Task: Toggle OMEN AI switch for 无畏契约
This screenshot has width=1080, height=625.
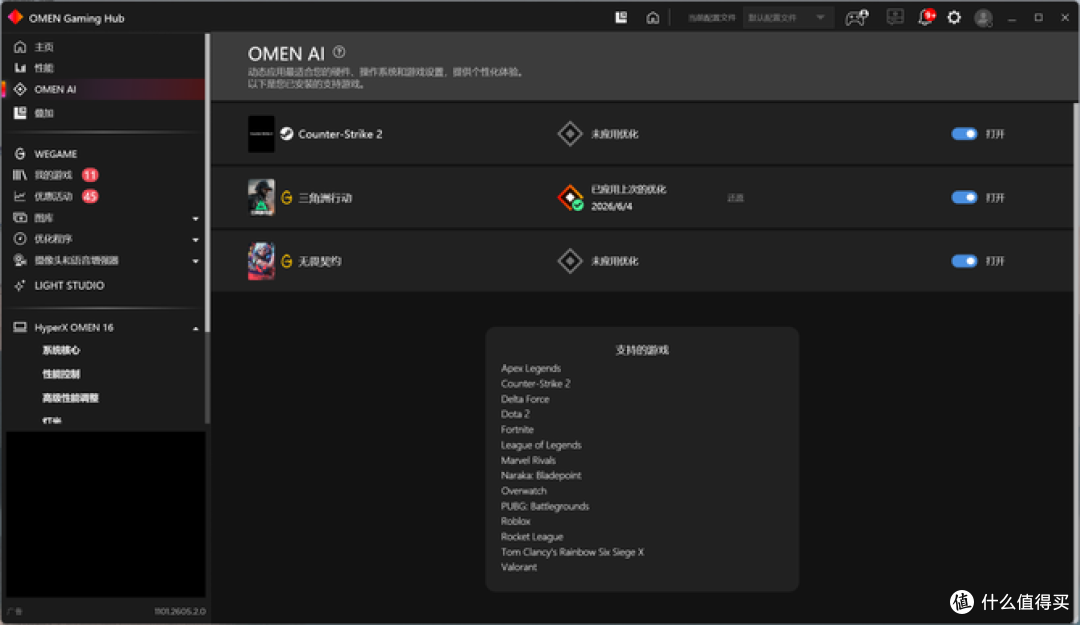Action: pyautogui.click(x=964, y=261)
